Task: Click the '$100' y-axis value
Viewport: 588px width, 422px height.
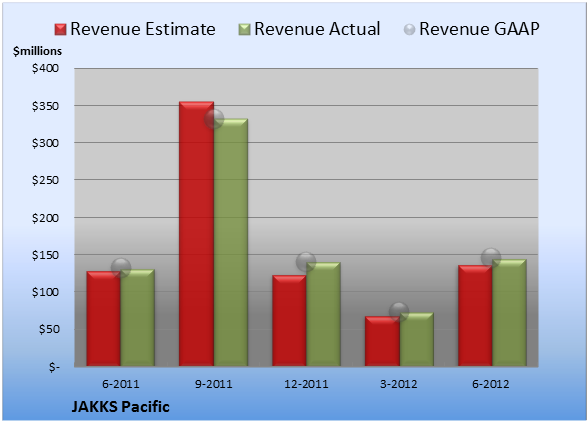Action: [x=45, y=292]
